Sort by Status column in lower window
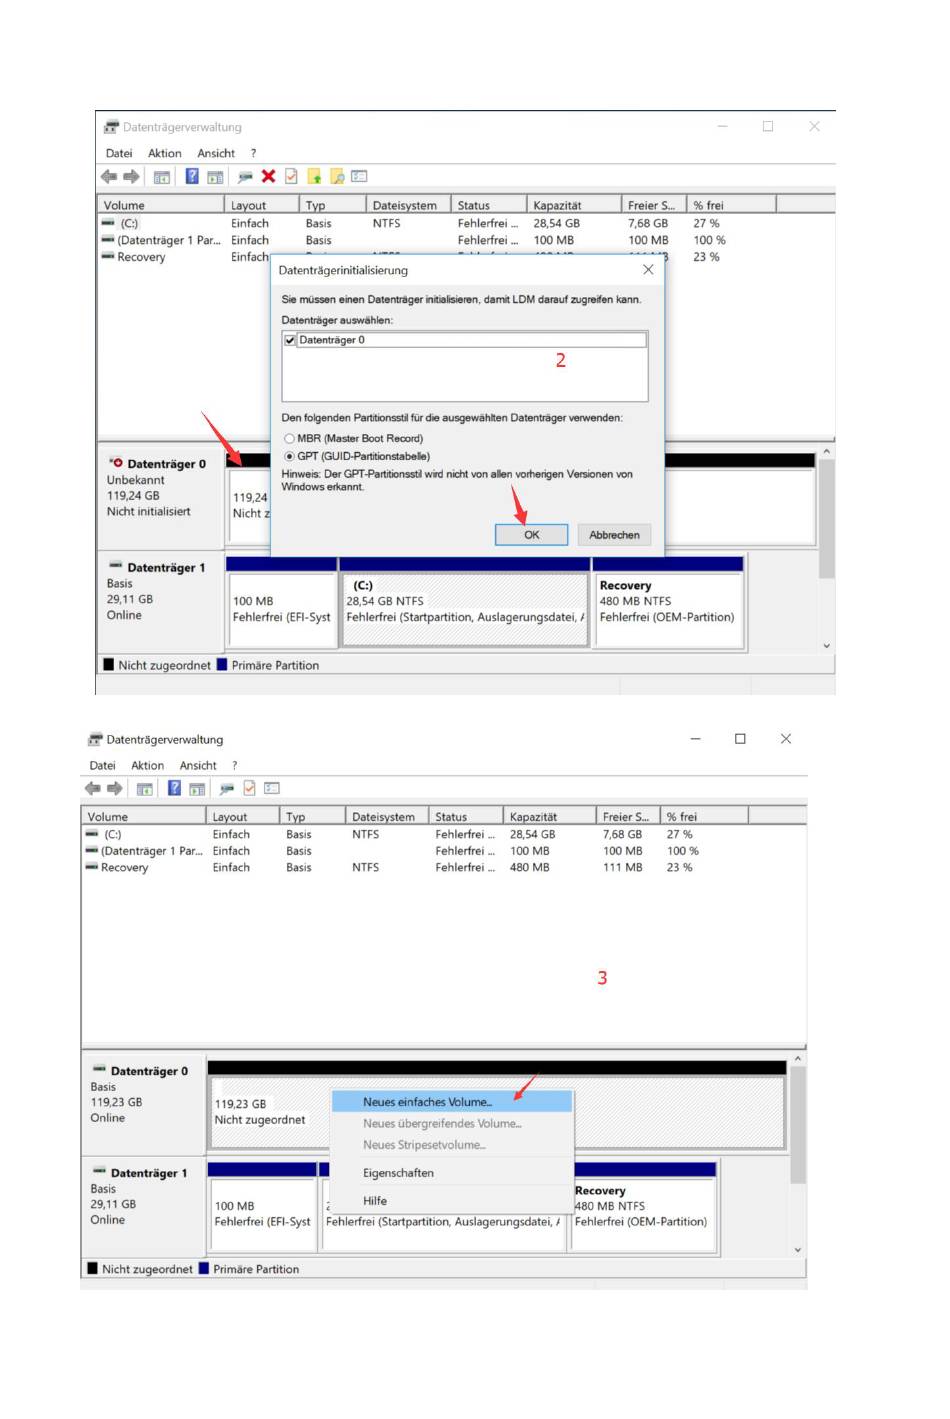Screen dimensions: 950x1419 (466, 817)
